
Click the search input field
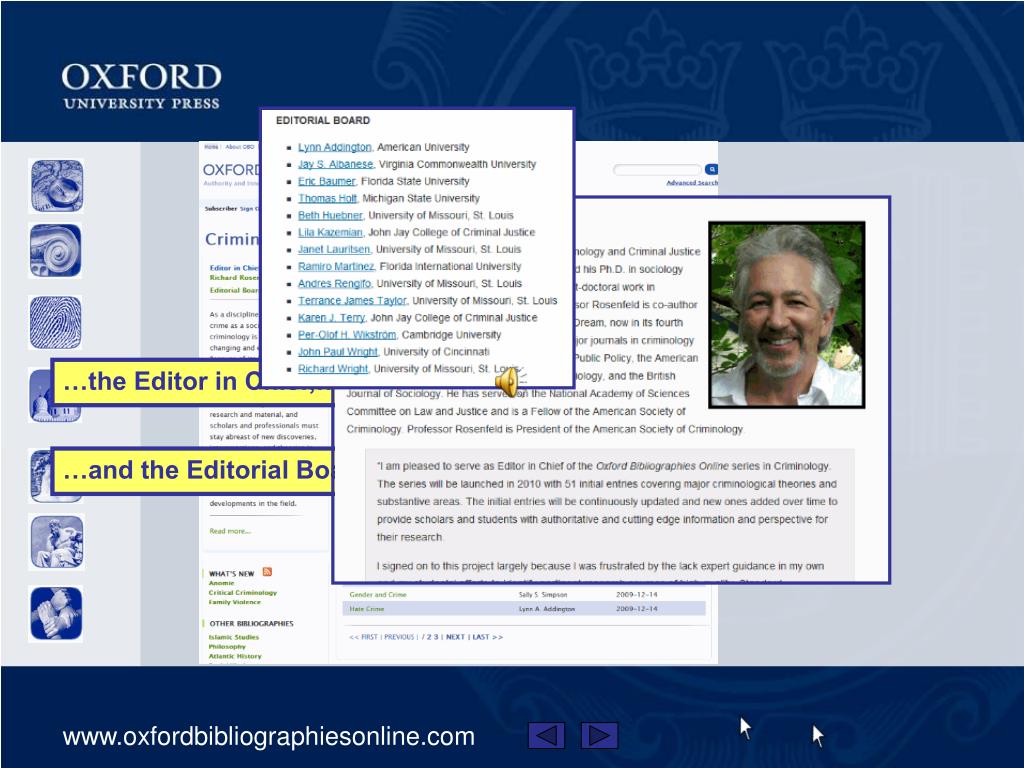click(658, 170)
